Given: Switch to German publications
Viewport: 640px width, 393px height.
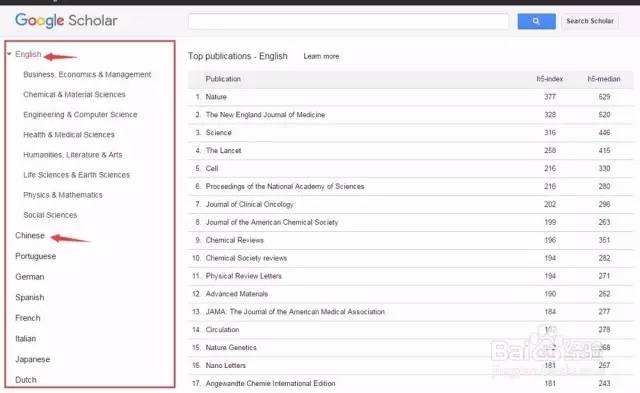Looking at the screenshot, I should [29, 277].
